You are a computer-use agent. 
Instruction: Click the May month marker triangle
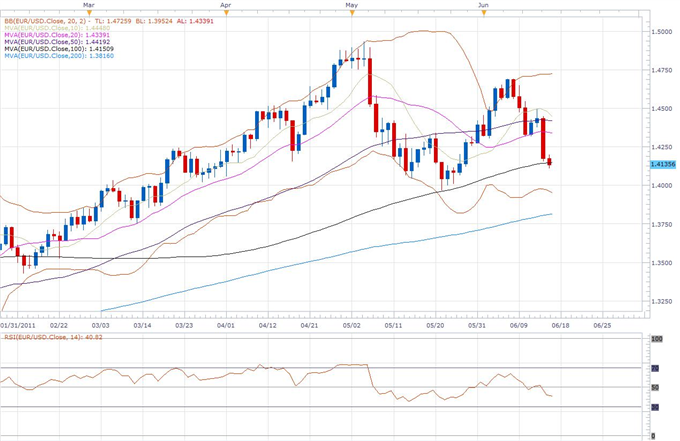tap(352, 13)
